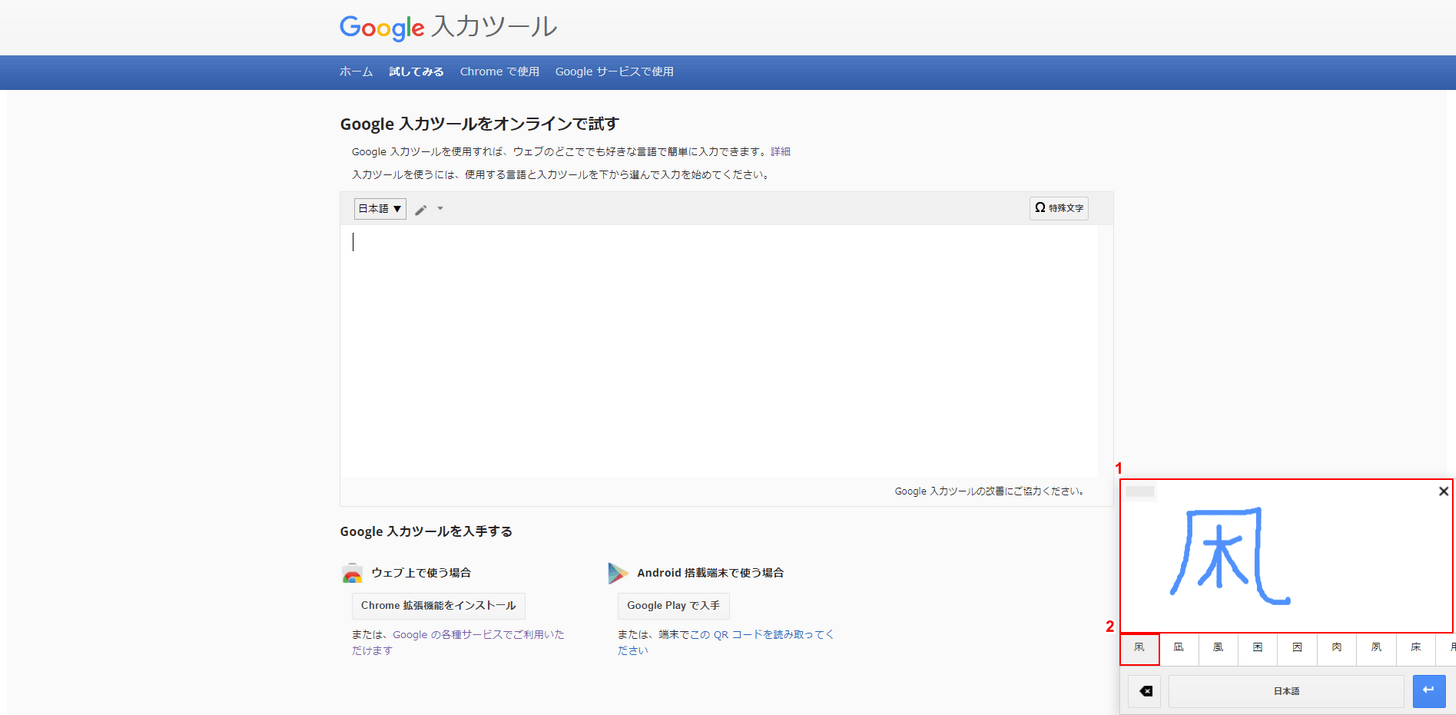Open the 試してみる tab
This screenshot has width=1456, height=715.
tap(416, 72)
